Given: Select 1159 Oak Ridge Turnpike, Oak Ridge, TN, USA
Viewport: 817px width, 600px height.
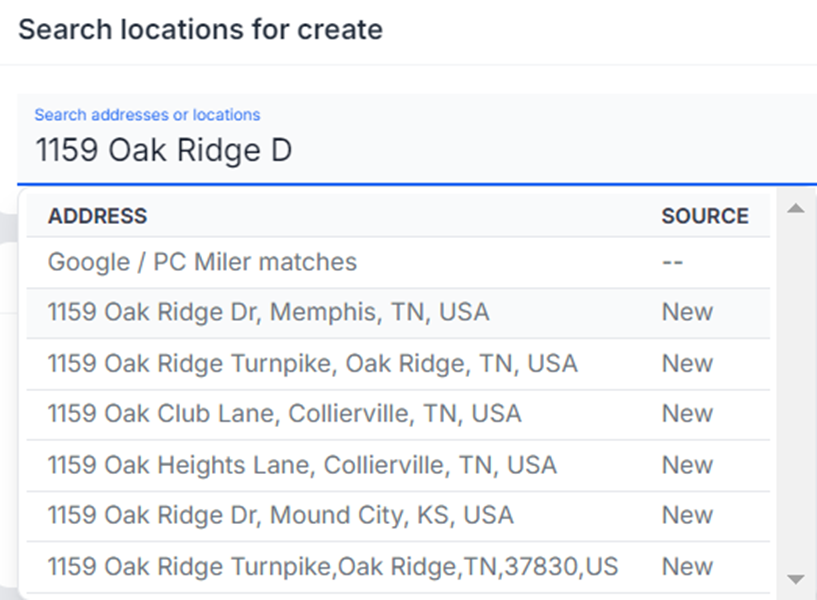Looking at the screenshot, I should tap(312, 363).
